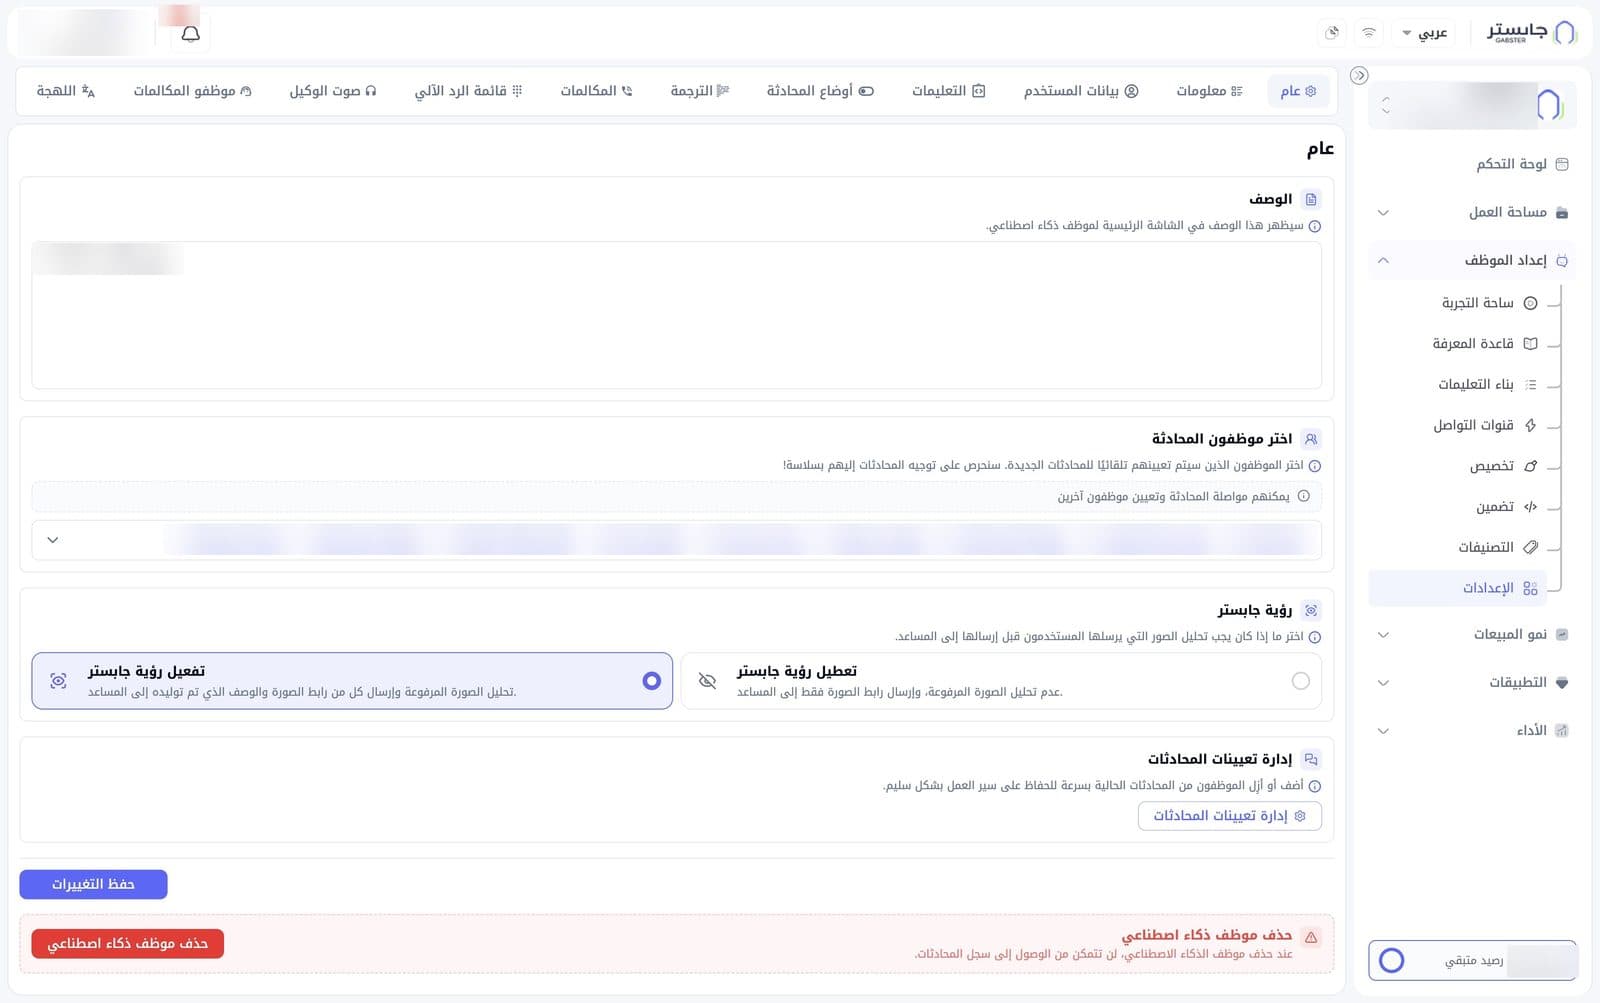
Task: Click the إدارة تعيينات المحادثات button
Action: pos(1229,816)
